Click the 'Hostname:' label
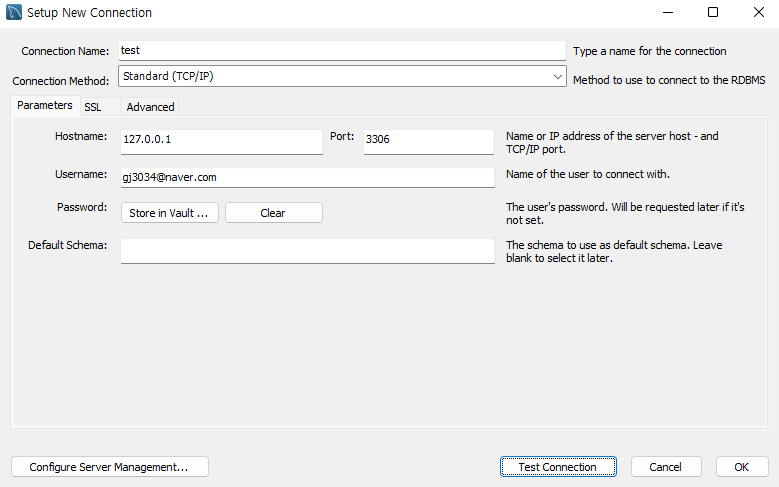Screen dimensions: 779x487 [81, 136]
